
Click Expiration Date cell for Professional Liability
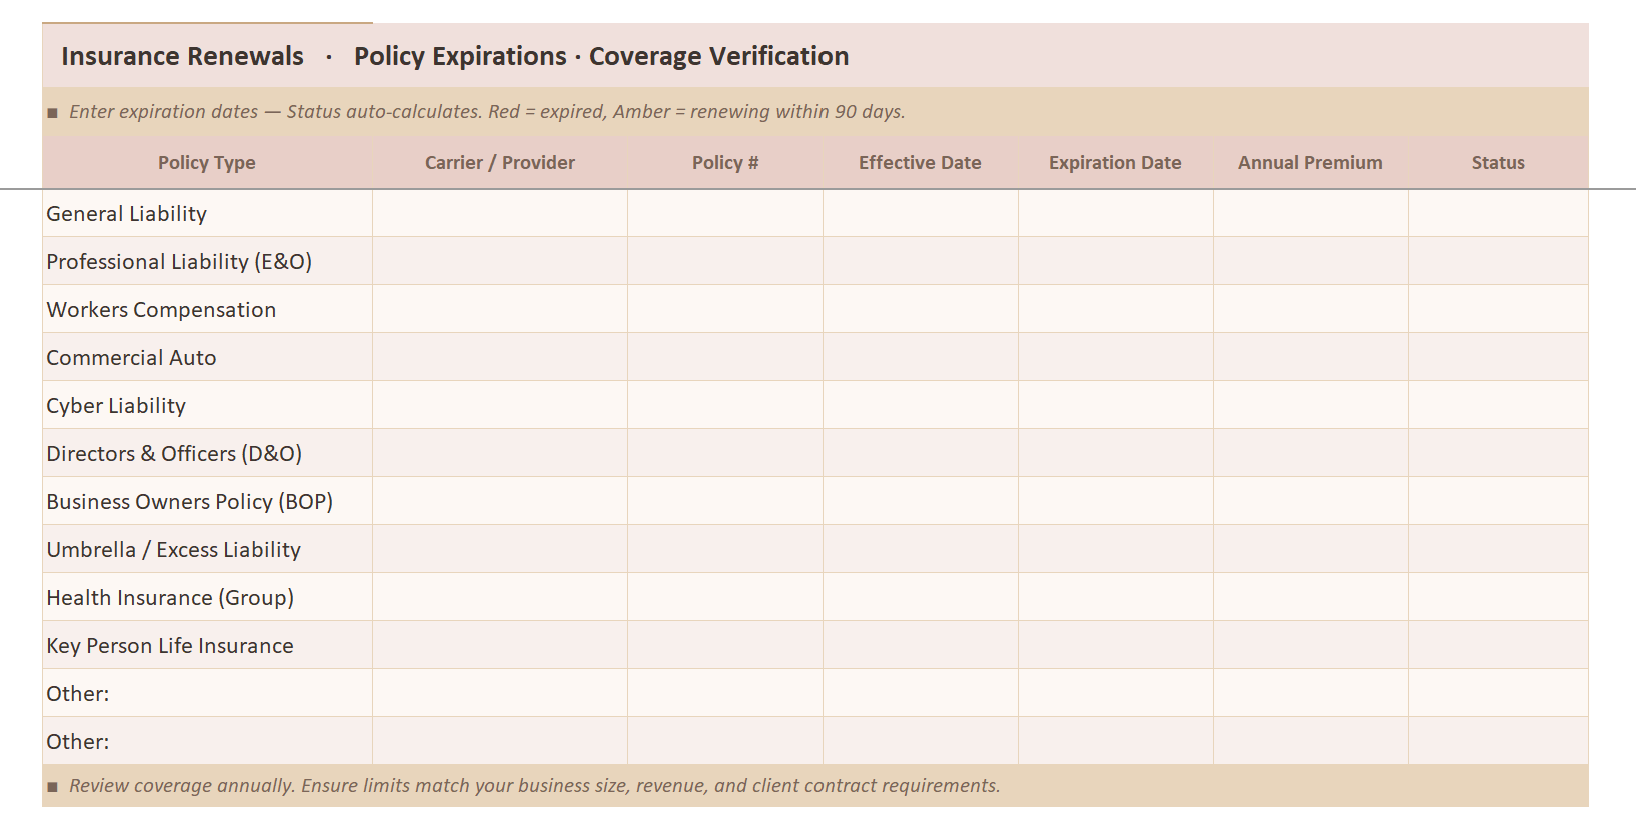point(1115,261)
